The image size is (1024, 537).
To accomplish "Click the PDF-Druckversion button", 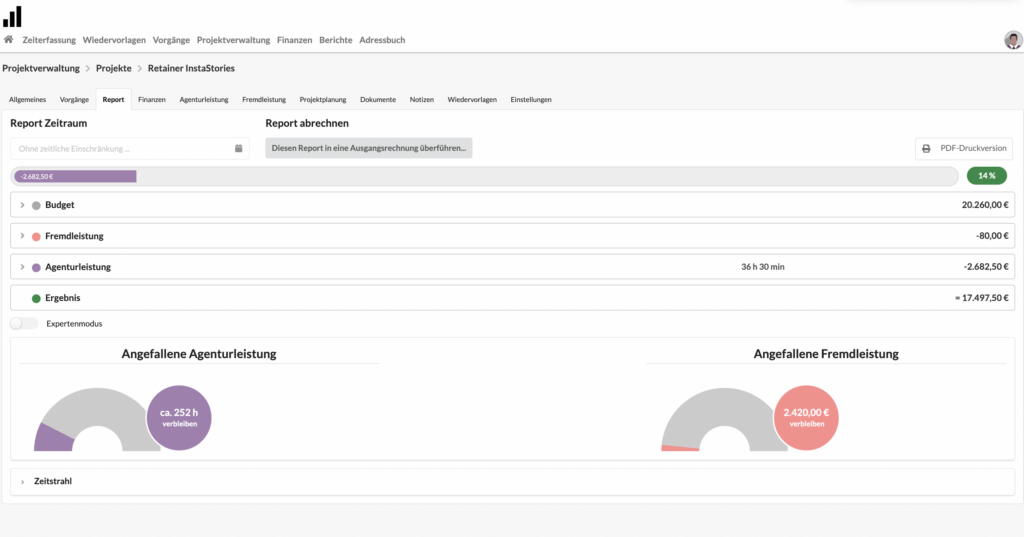I will 964,148.
